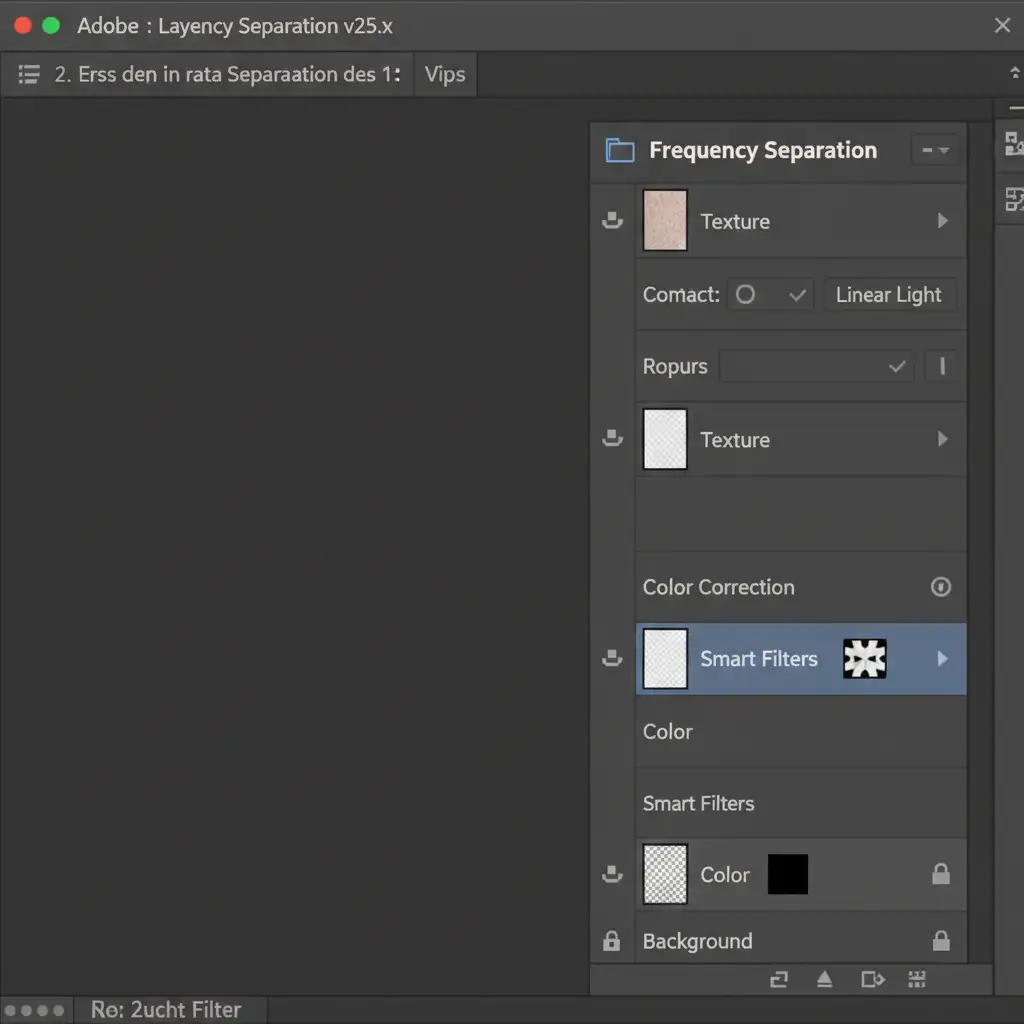Click the black swatch on Color layer
The image size is (1024, 1024).
[x=787, y=875]
